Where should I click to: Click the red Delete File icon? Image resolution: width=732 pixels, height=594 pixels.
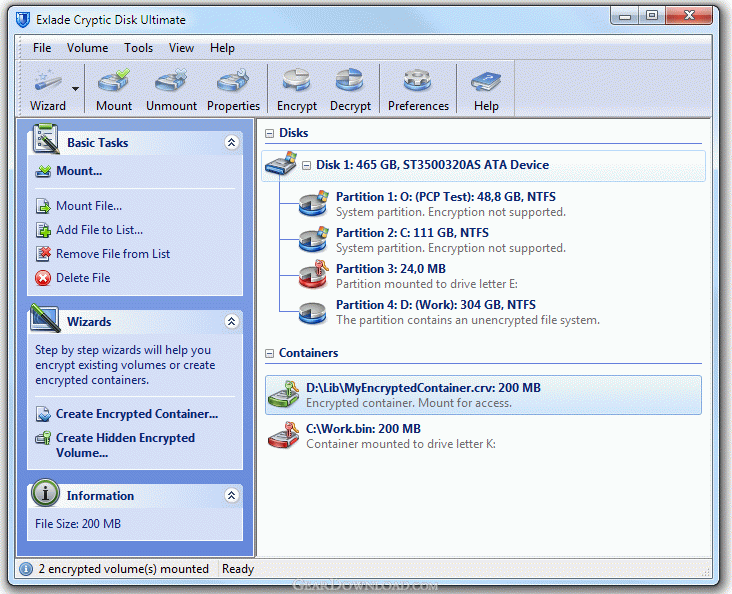tap(43, 278)
